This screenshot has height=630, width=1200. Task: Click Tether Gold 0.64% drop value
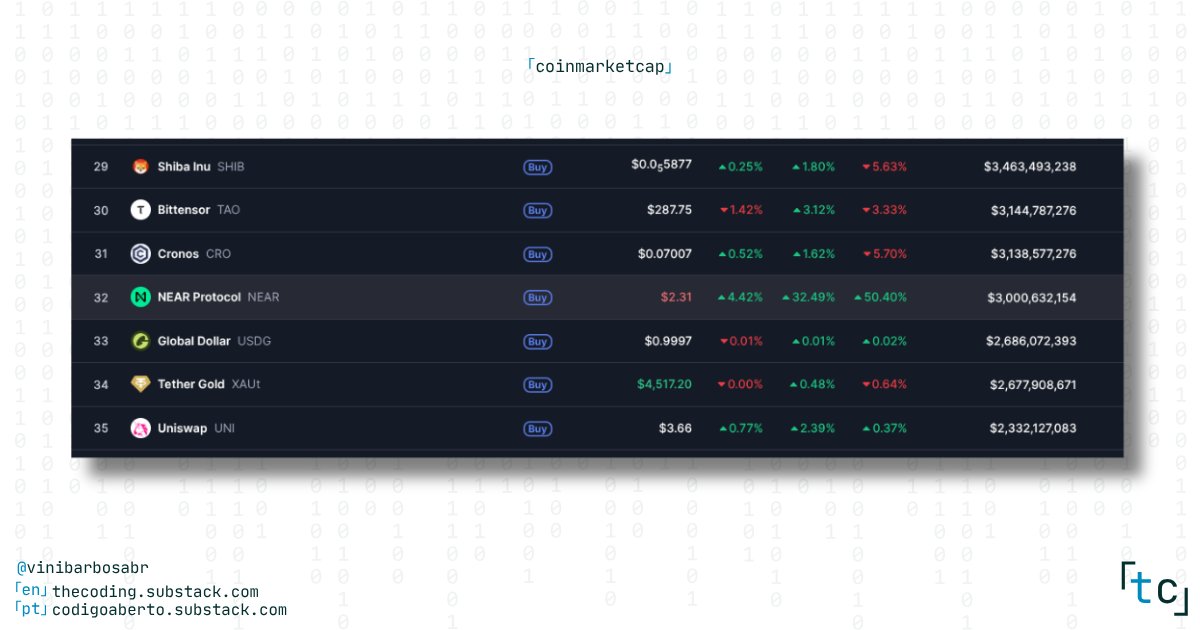[x=885, y=384]
